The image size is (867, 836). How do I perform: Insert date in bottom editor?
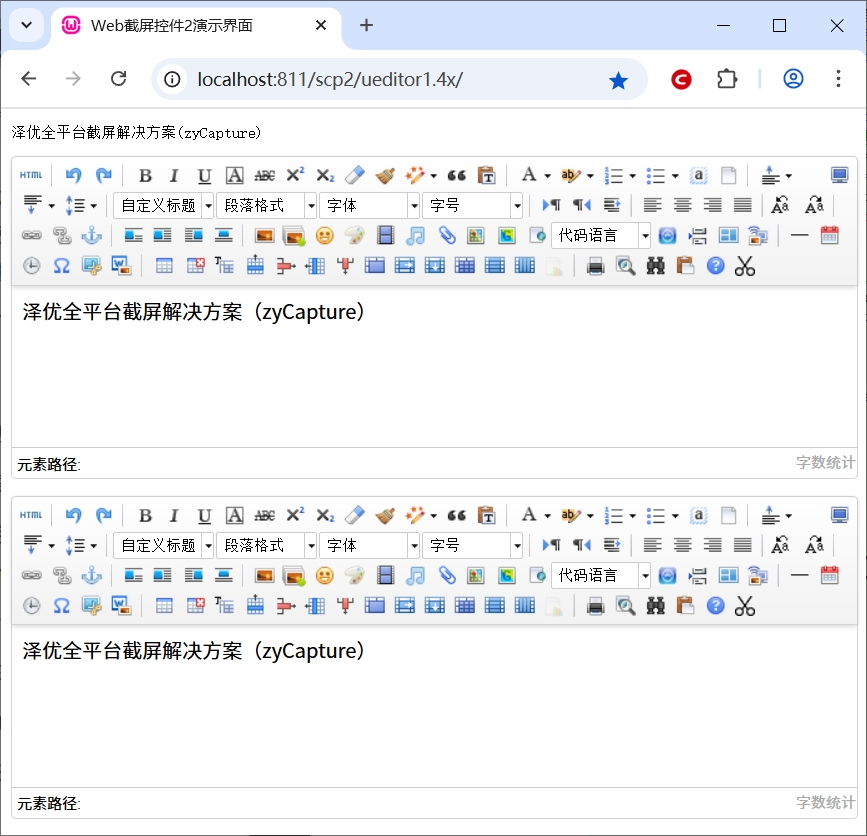[x=829, y=575]
